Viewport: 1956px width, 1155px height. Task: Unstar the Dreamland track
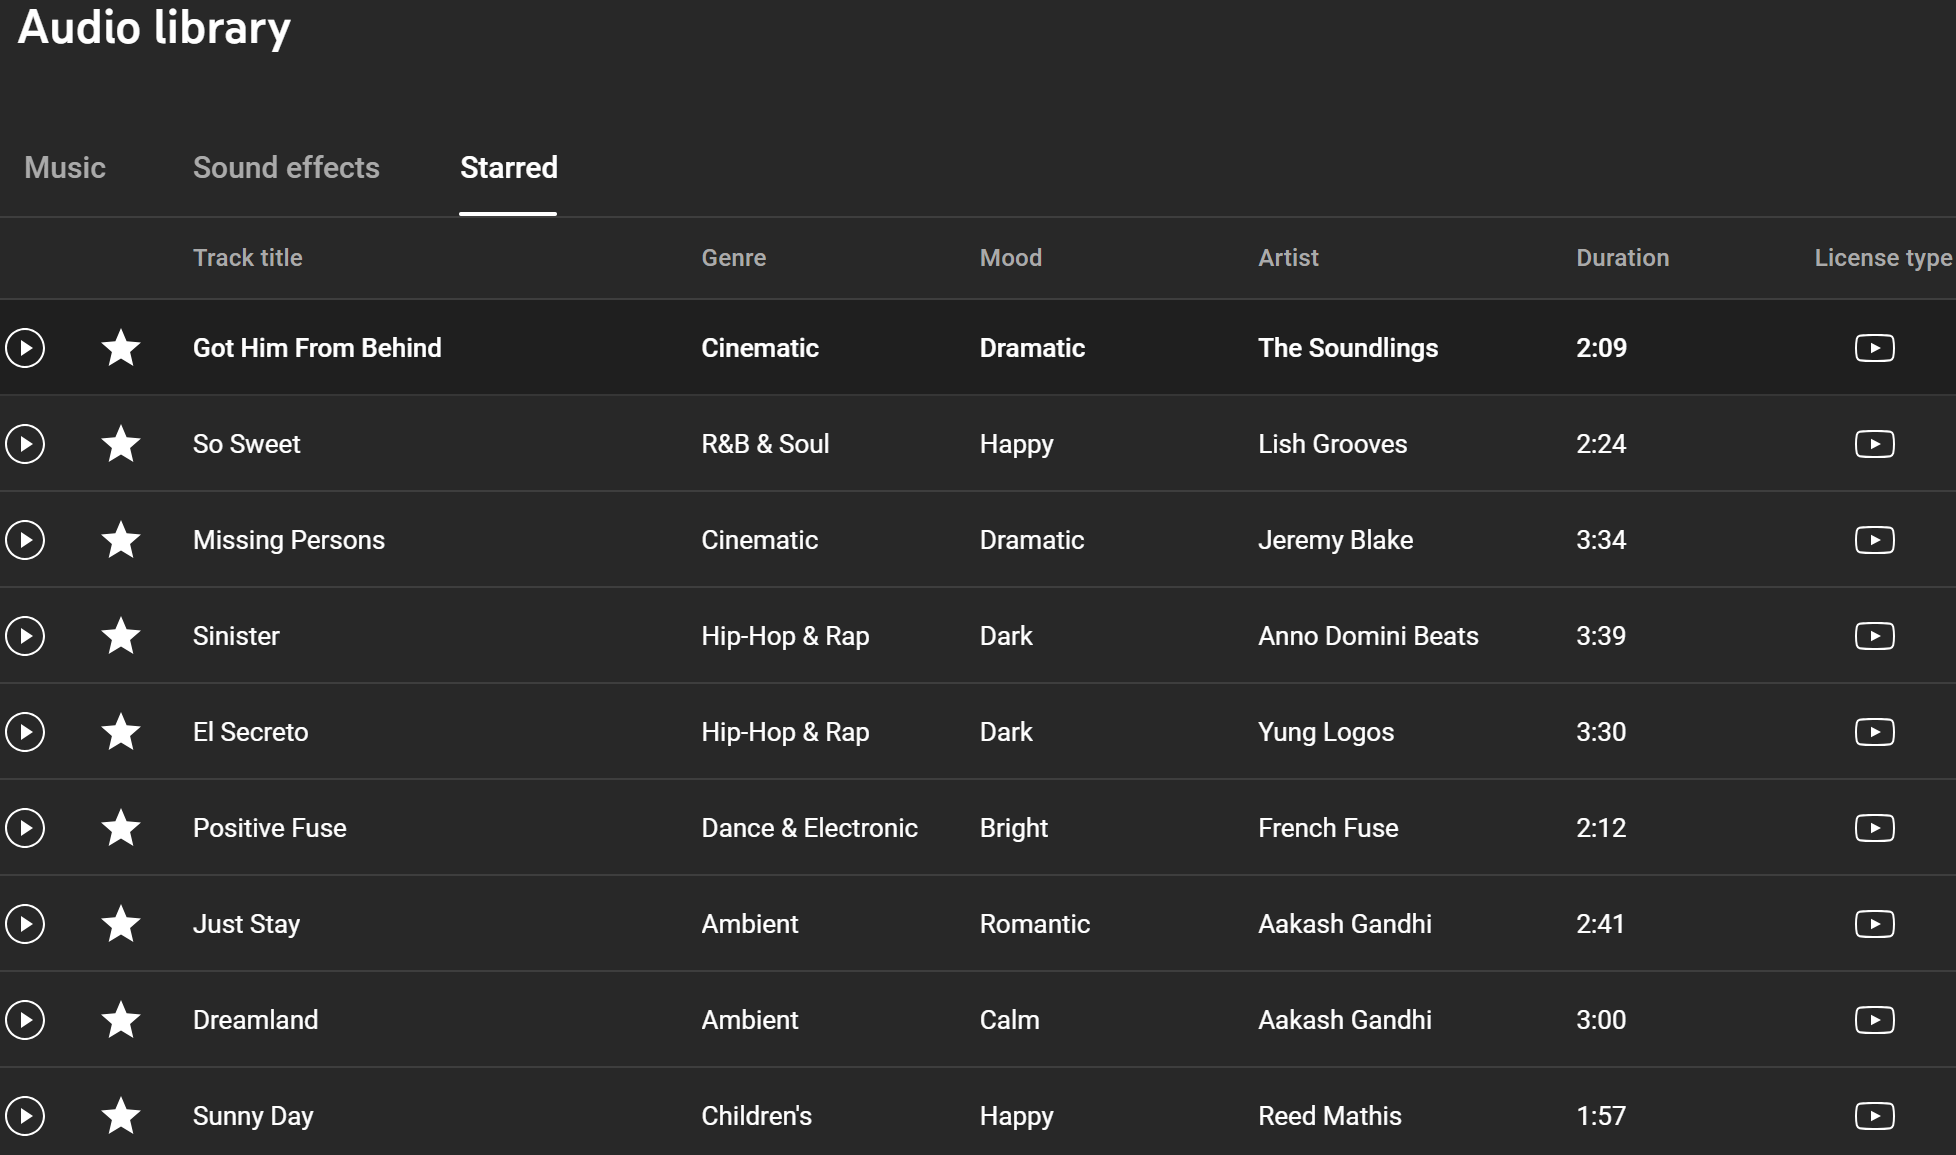point(121,1019)
